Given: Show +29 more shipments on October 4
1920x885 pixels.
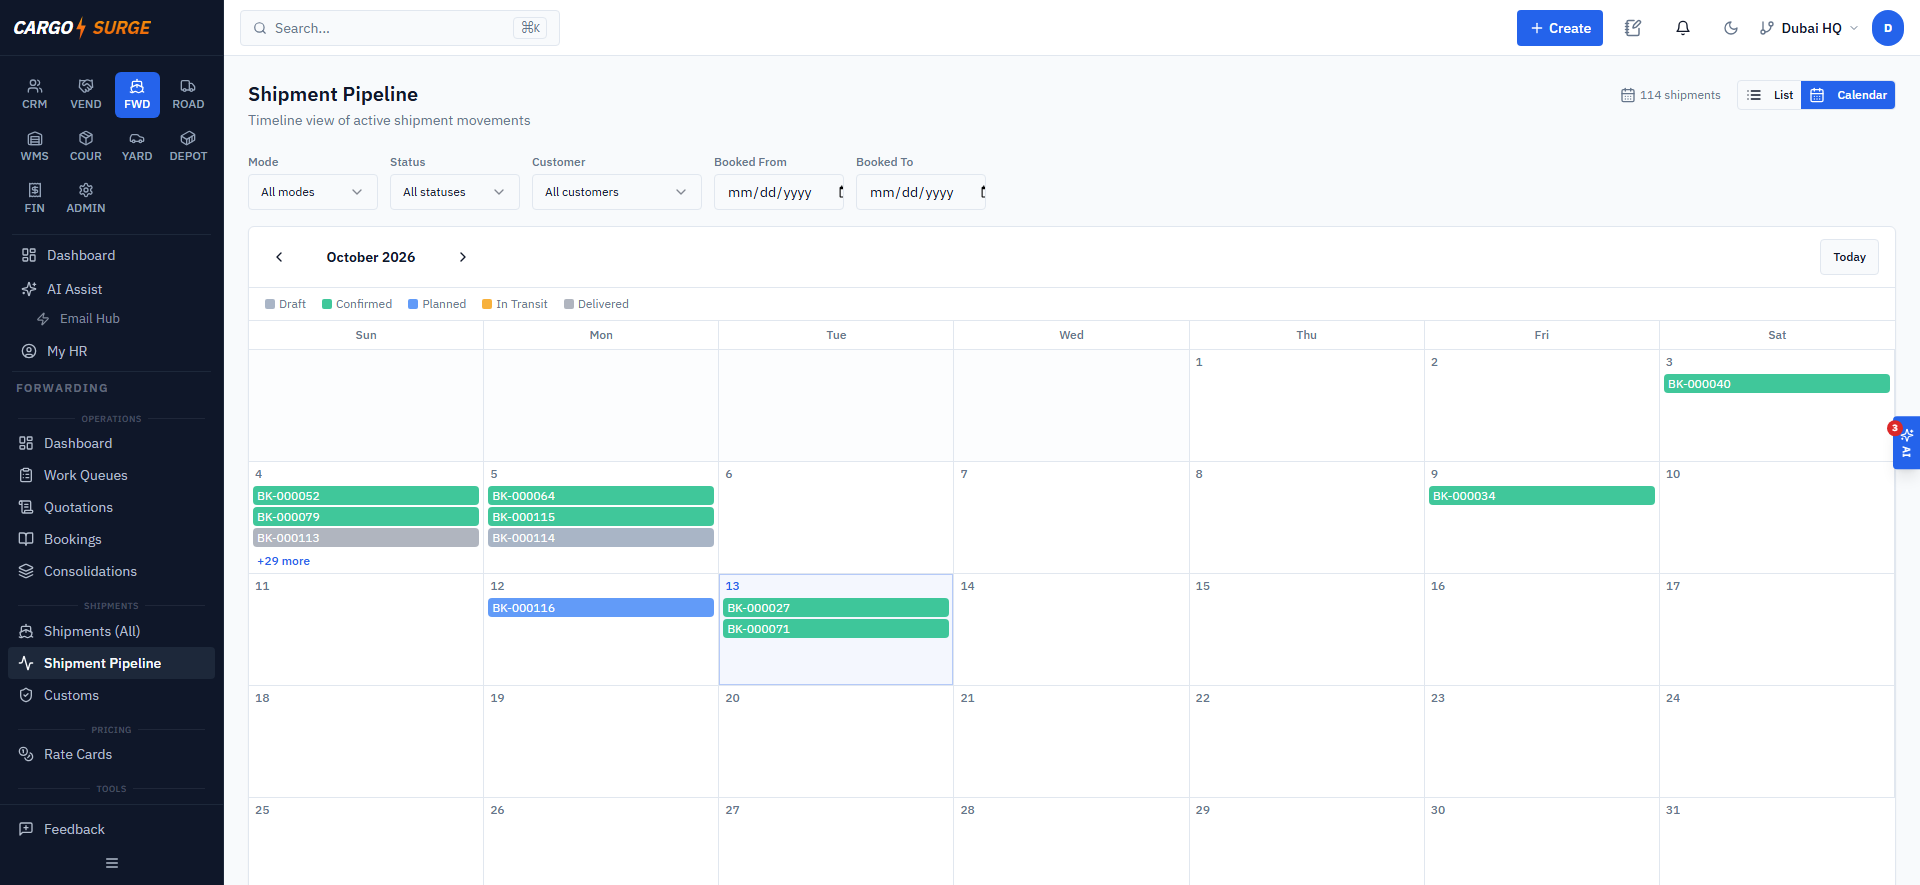Looking at the screenshot, I should (284, 561).
